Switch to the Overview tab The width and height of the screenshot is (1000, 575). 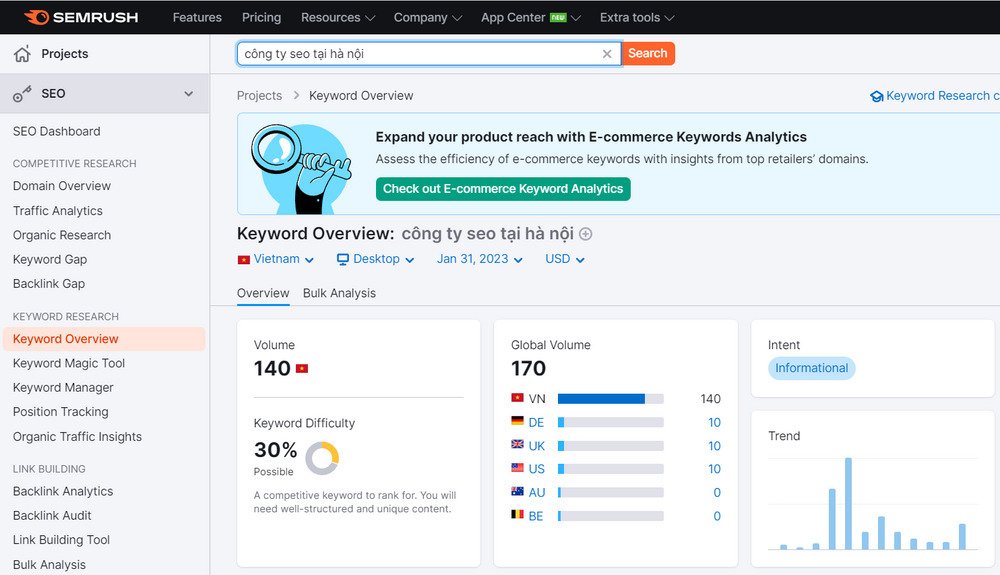[263, 293]
